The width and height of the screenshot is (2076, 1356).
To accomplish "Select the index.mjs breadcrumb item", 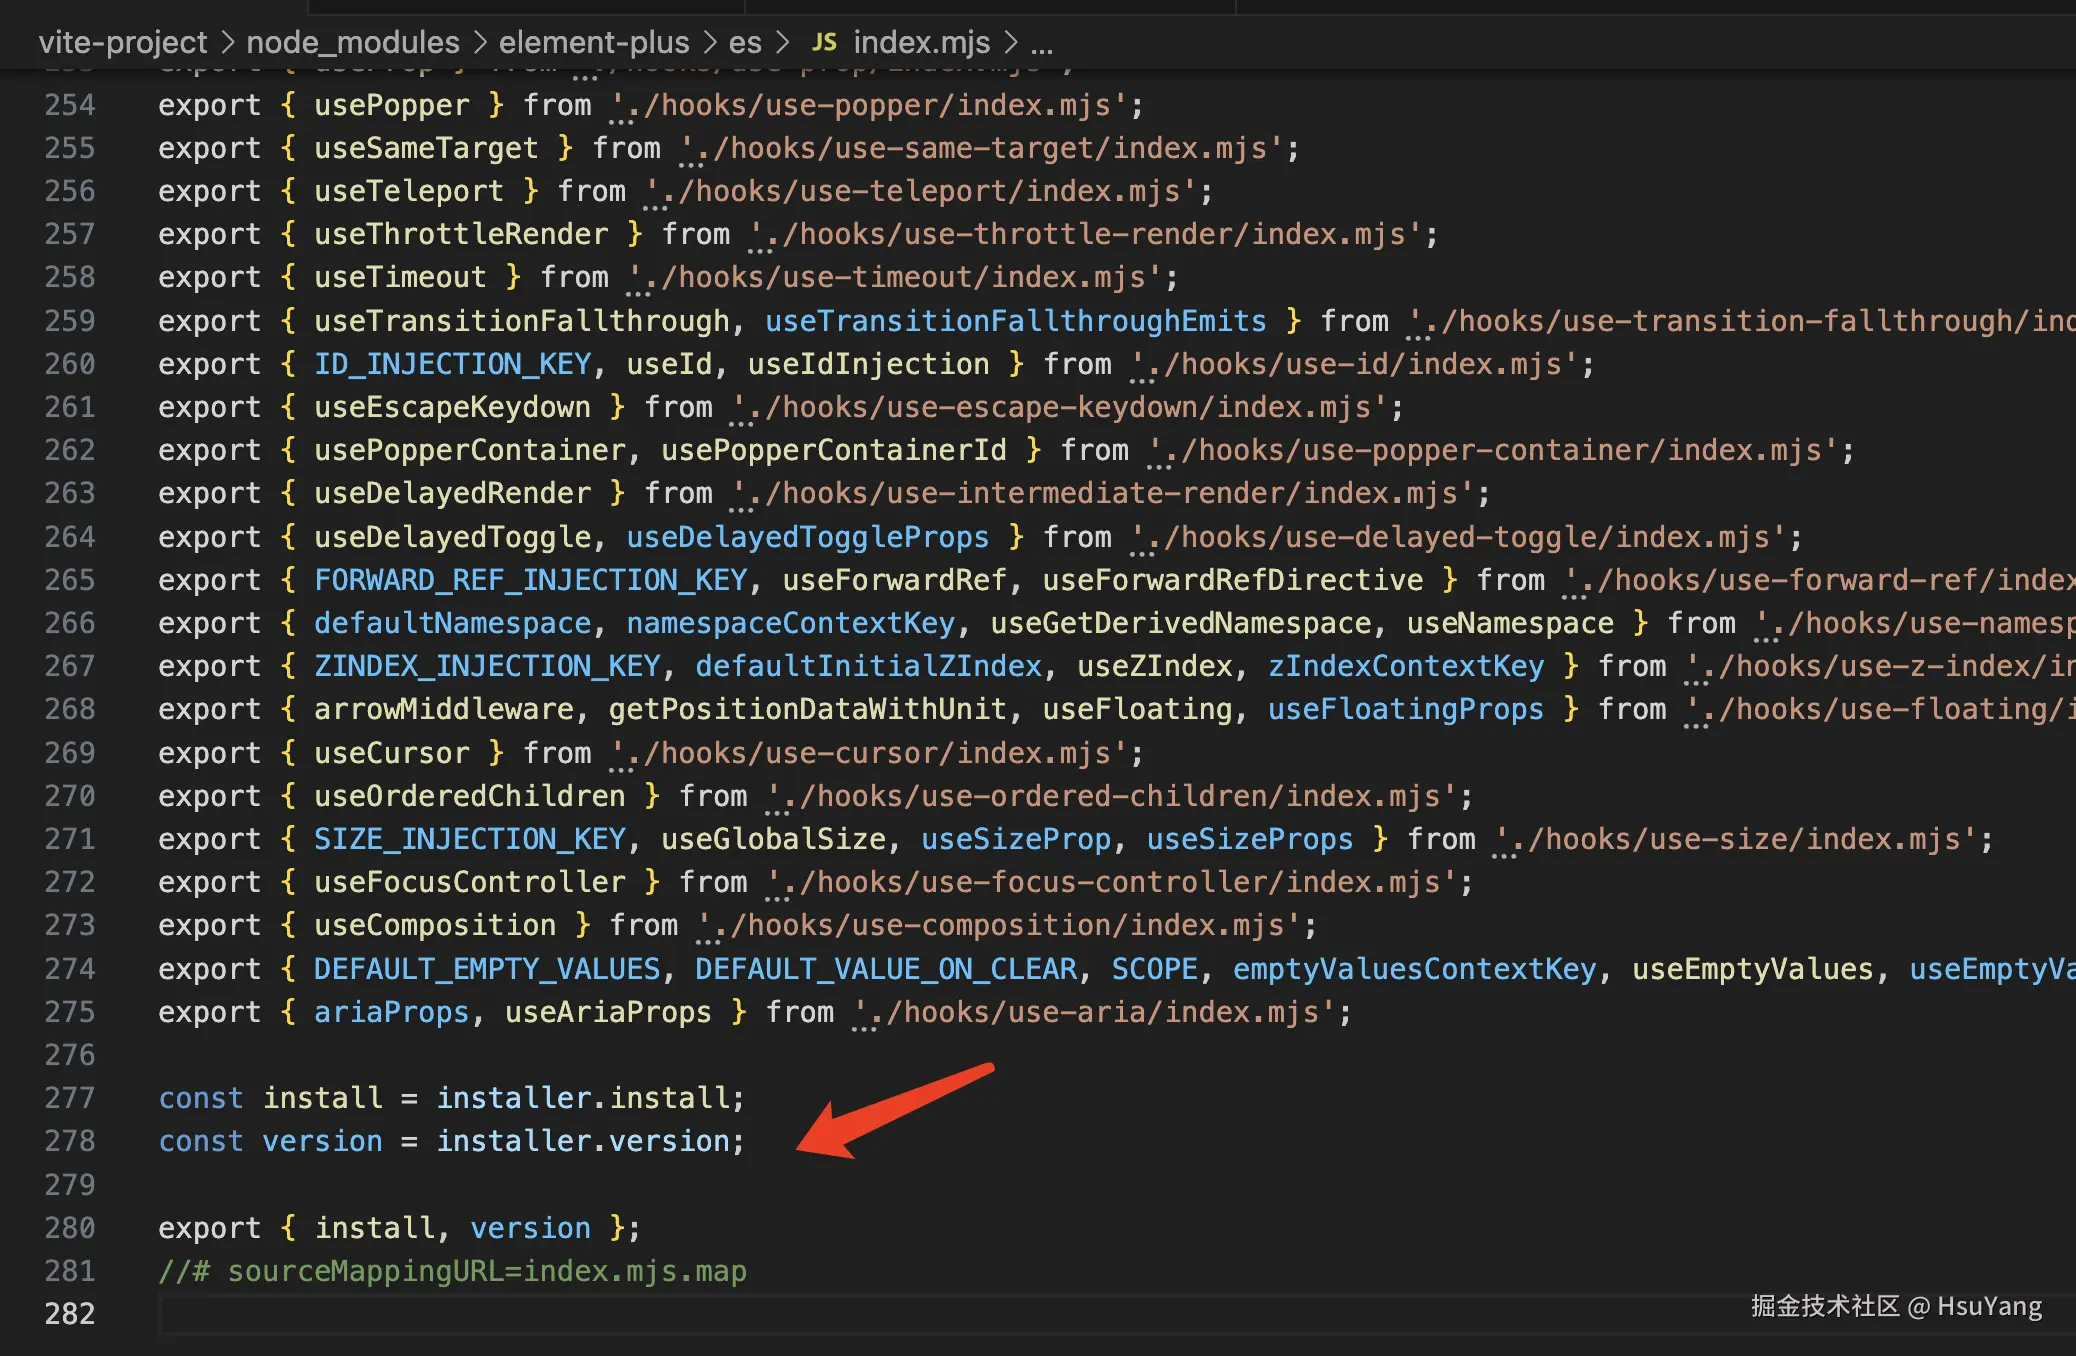I will tap(921, 42).
